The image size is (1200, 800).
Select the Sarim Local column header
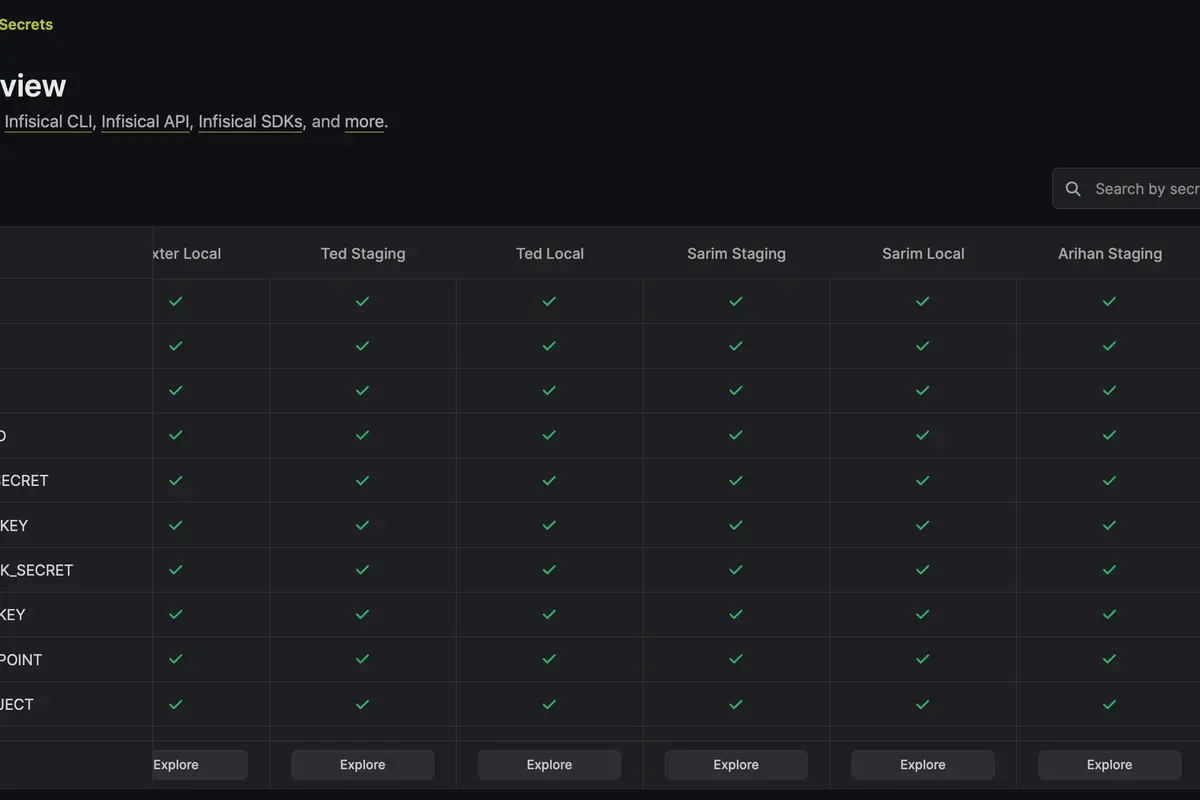tap(923, 254)
